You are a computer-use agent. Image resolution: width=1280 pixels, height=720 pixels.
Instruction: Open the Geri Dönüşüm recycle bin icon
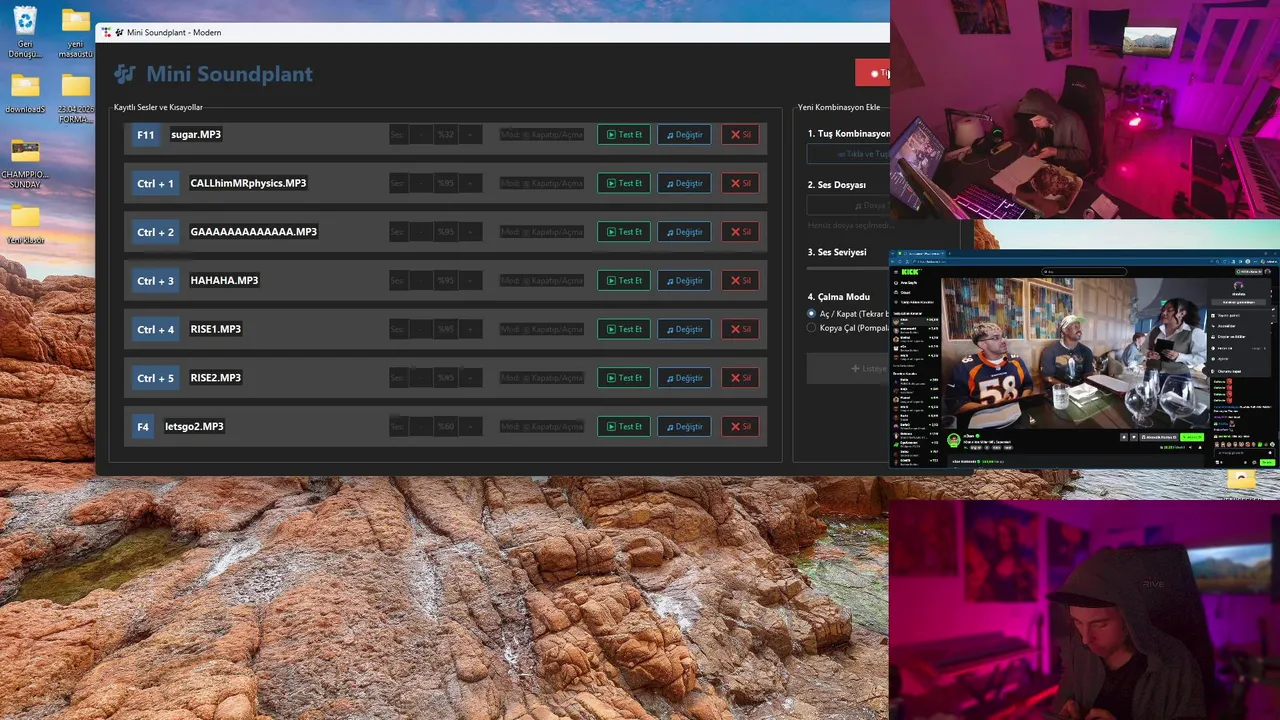tap(25, 31)
